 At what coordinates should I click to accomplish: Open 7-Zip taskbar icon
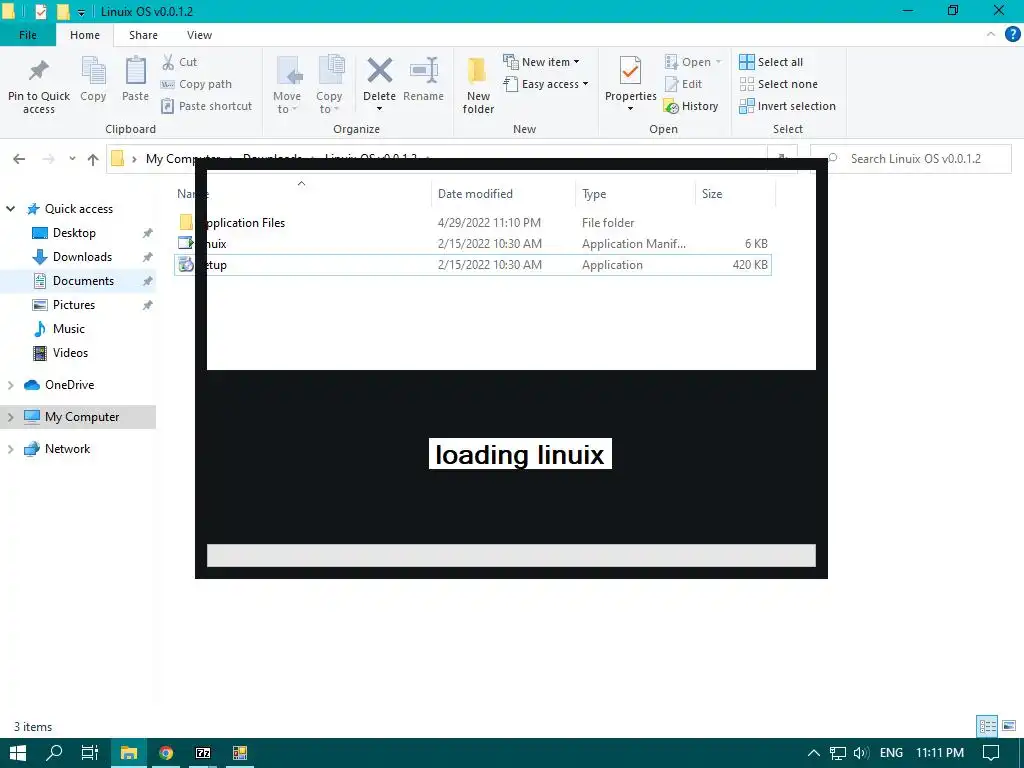203,753
